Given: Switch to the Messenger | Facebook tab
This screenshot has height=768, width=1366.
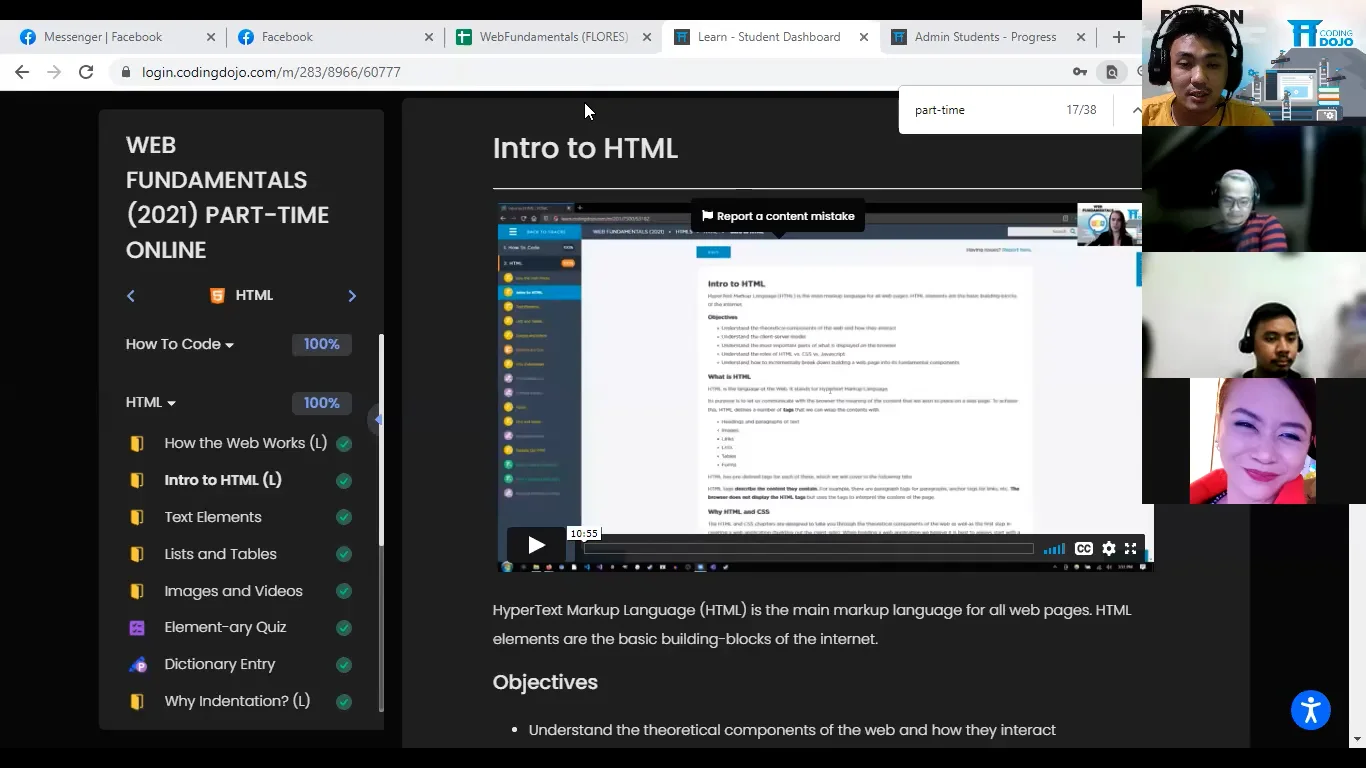Looking at the screenshot, I should click(x=117, y=37).
